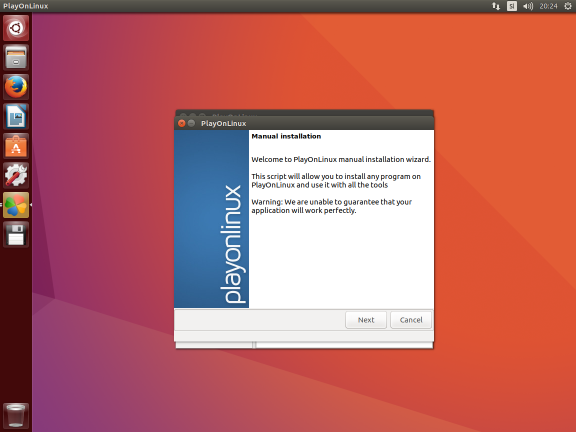Click the 'Warning: We are unable to guarantee' text

pos(331,206)
